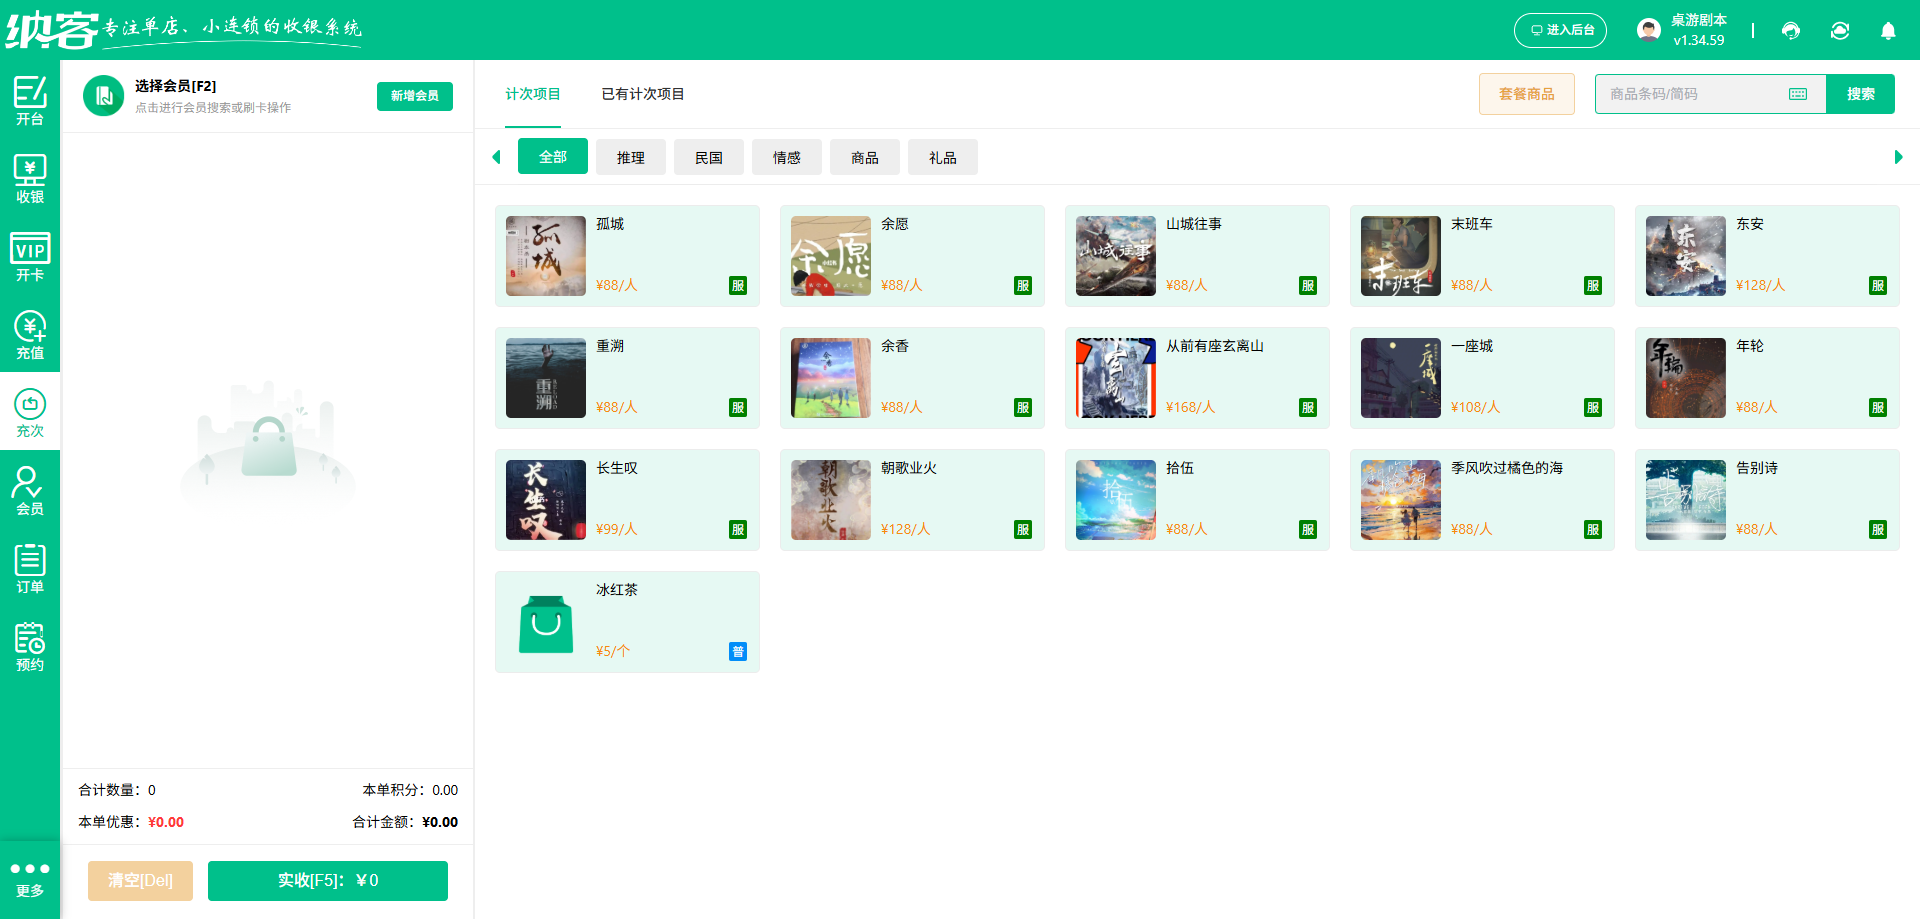Click the 本单优惠 ¥0.00 value
1920x919 pixels.
click(166, 822)
